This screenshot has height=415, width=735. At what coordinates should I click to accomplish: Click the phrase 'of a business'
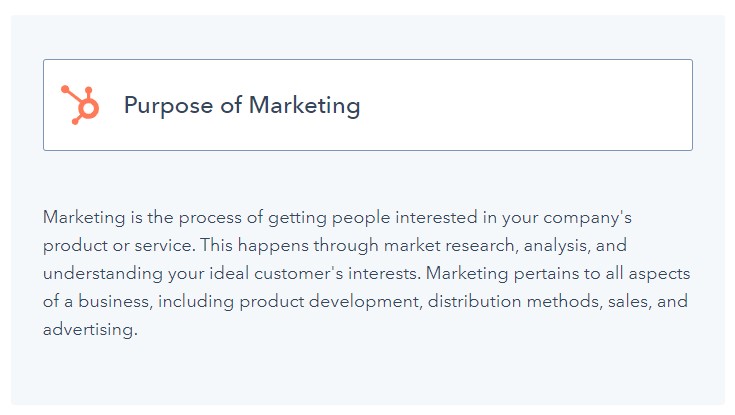[x=94, y=301]
